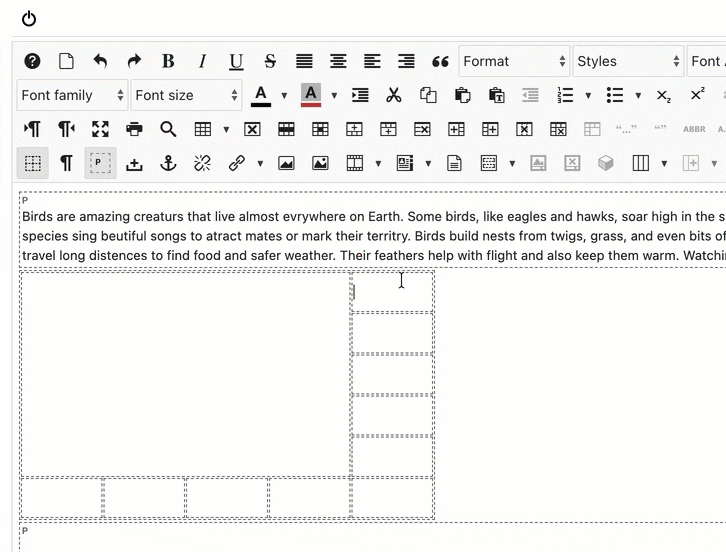Click the Cut scissors icon
The width and height of the screenshot is (726, 552).
point(394,95)
